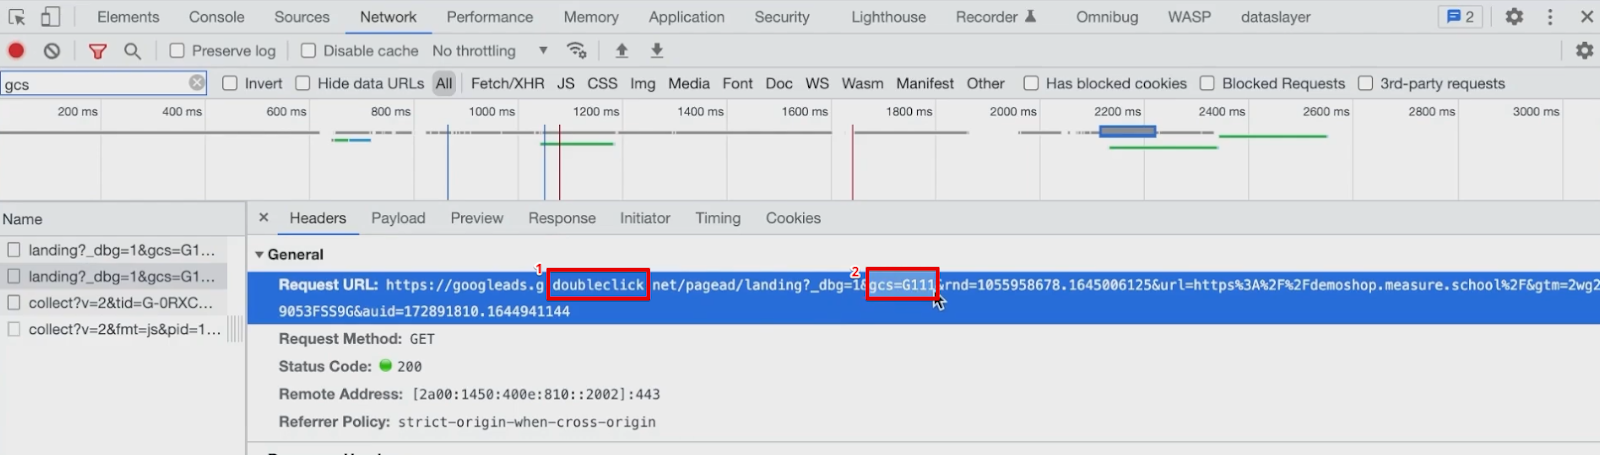Show the Payload tab of the request

(x=398, y=218)
